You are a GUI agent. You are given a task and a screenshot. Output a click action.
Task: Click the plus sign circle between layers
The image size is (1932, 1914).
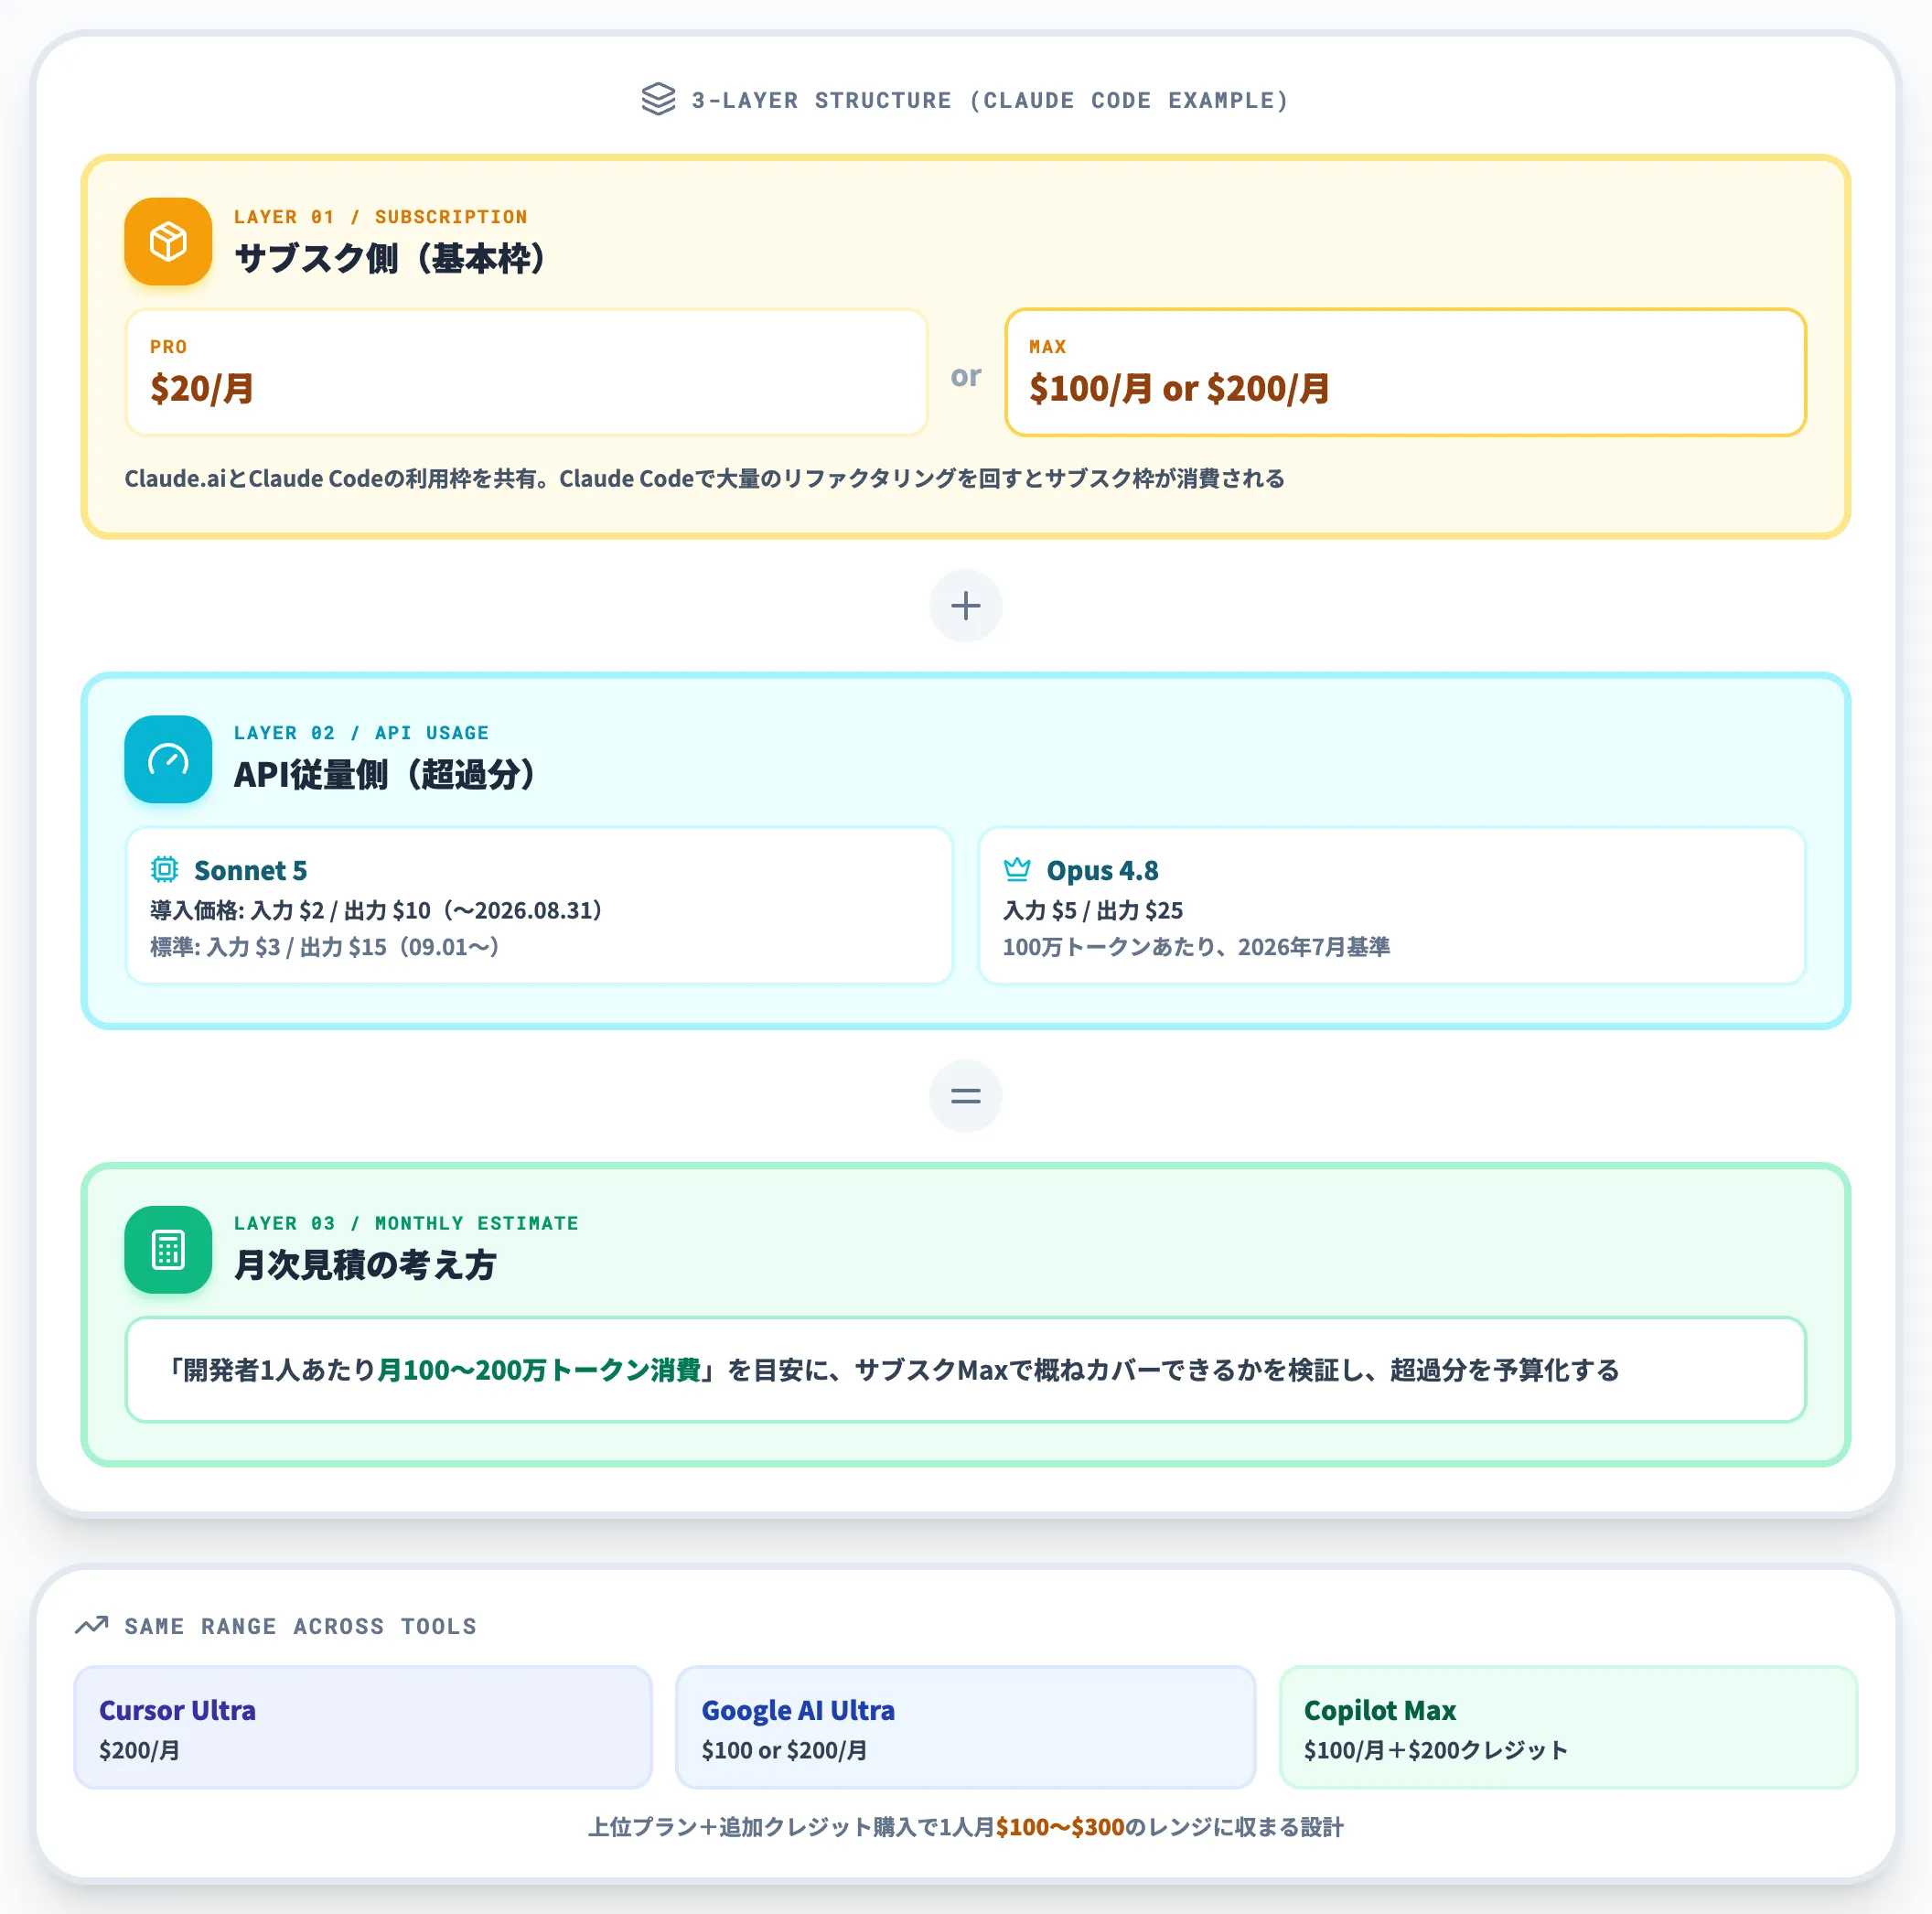(x=965, y=605)
